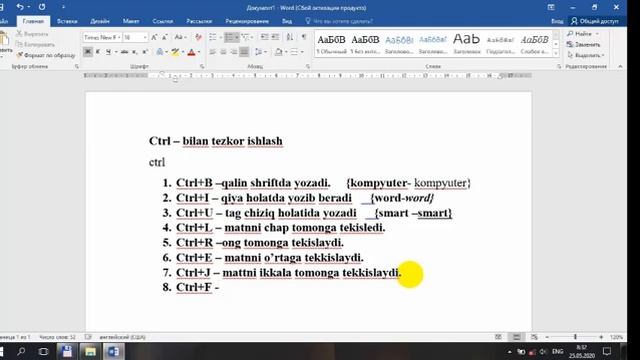Toggle Underline (Ч) formatting button
640x360 pixels.
point(108,52)
